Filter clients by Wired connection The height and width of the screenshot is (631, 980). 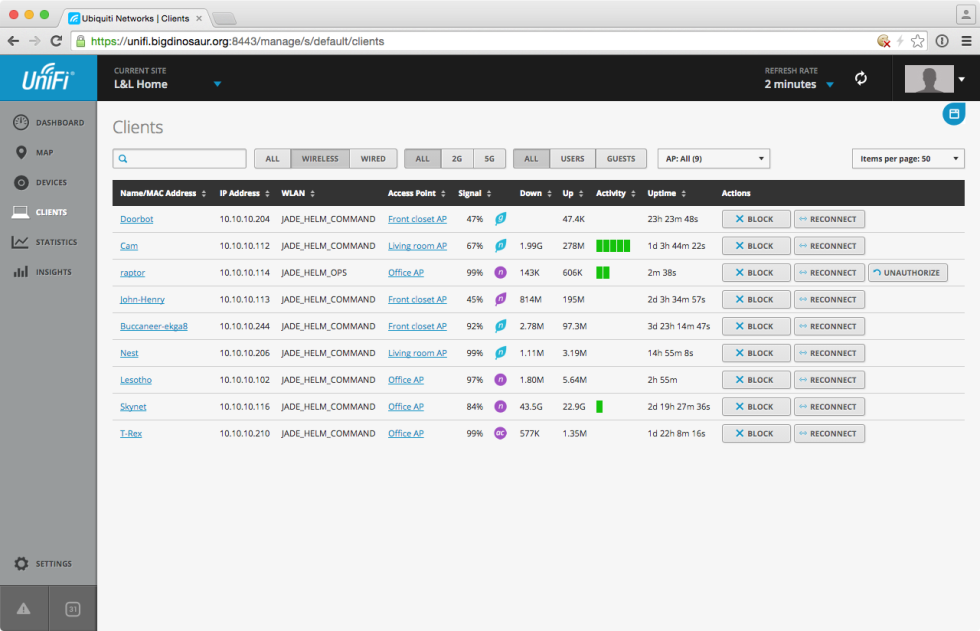pos(373,159)
